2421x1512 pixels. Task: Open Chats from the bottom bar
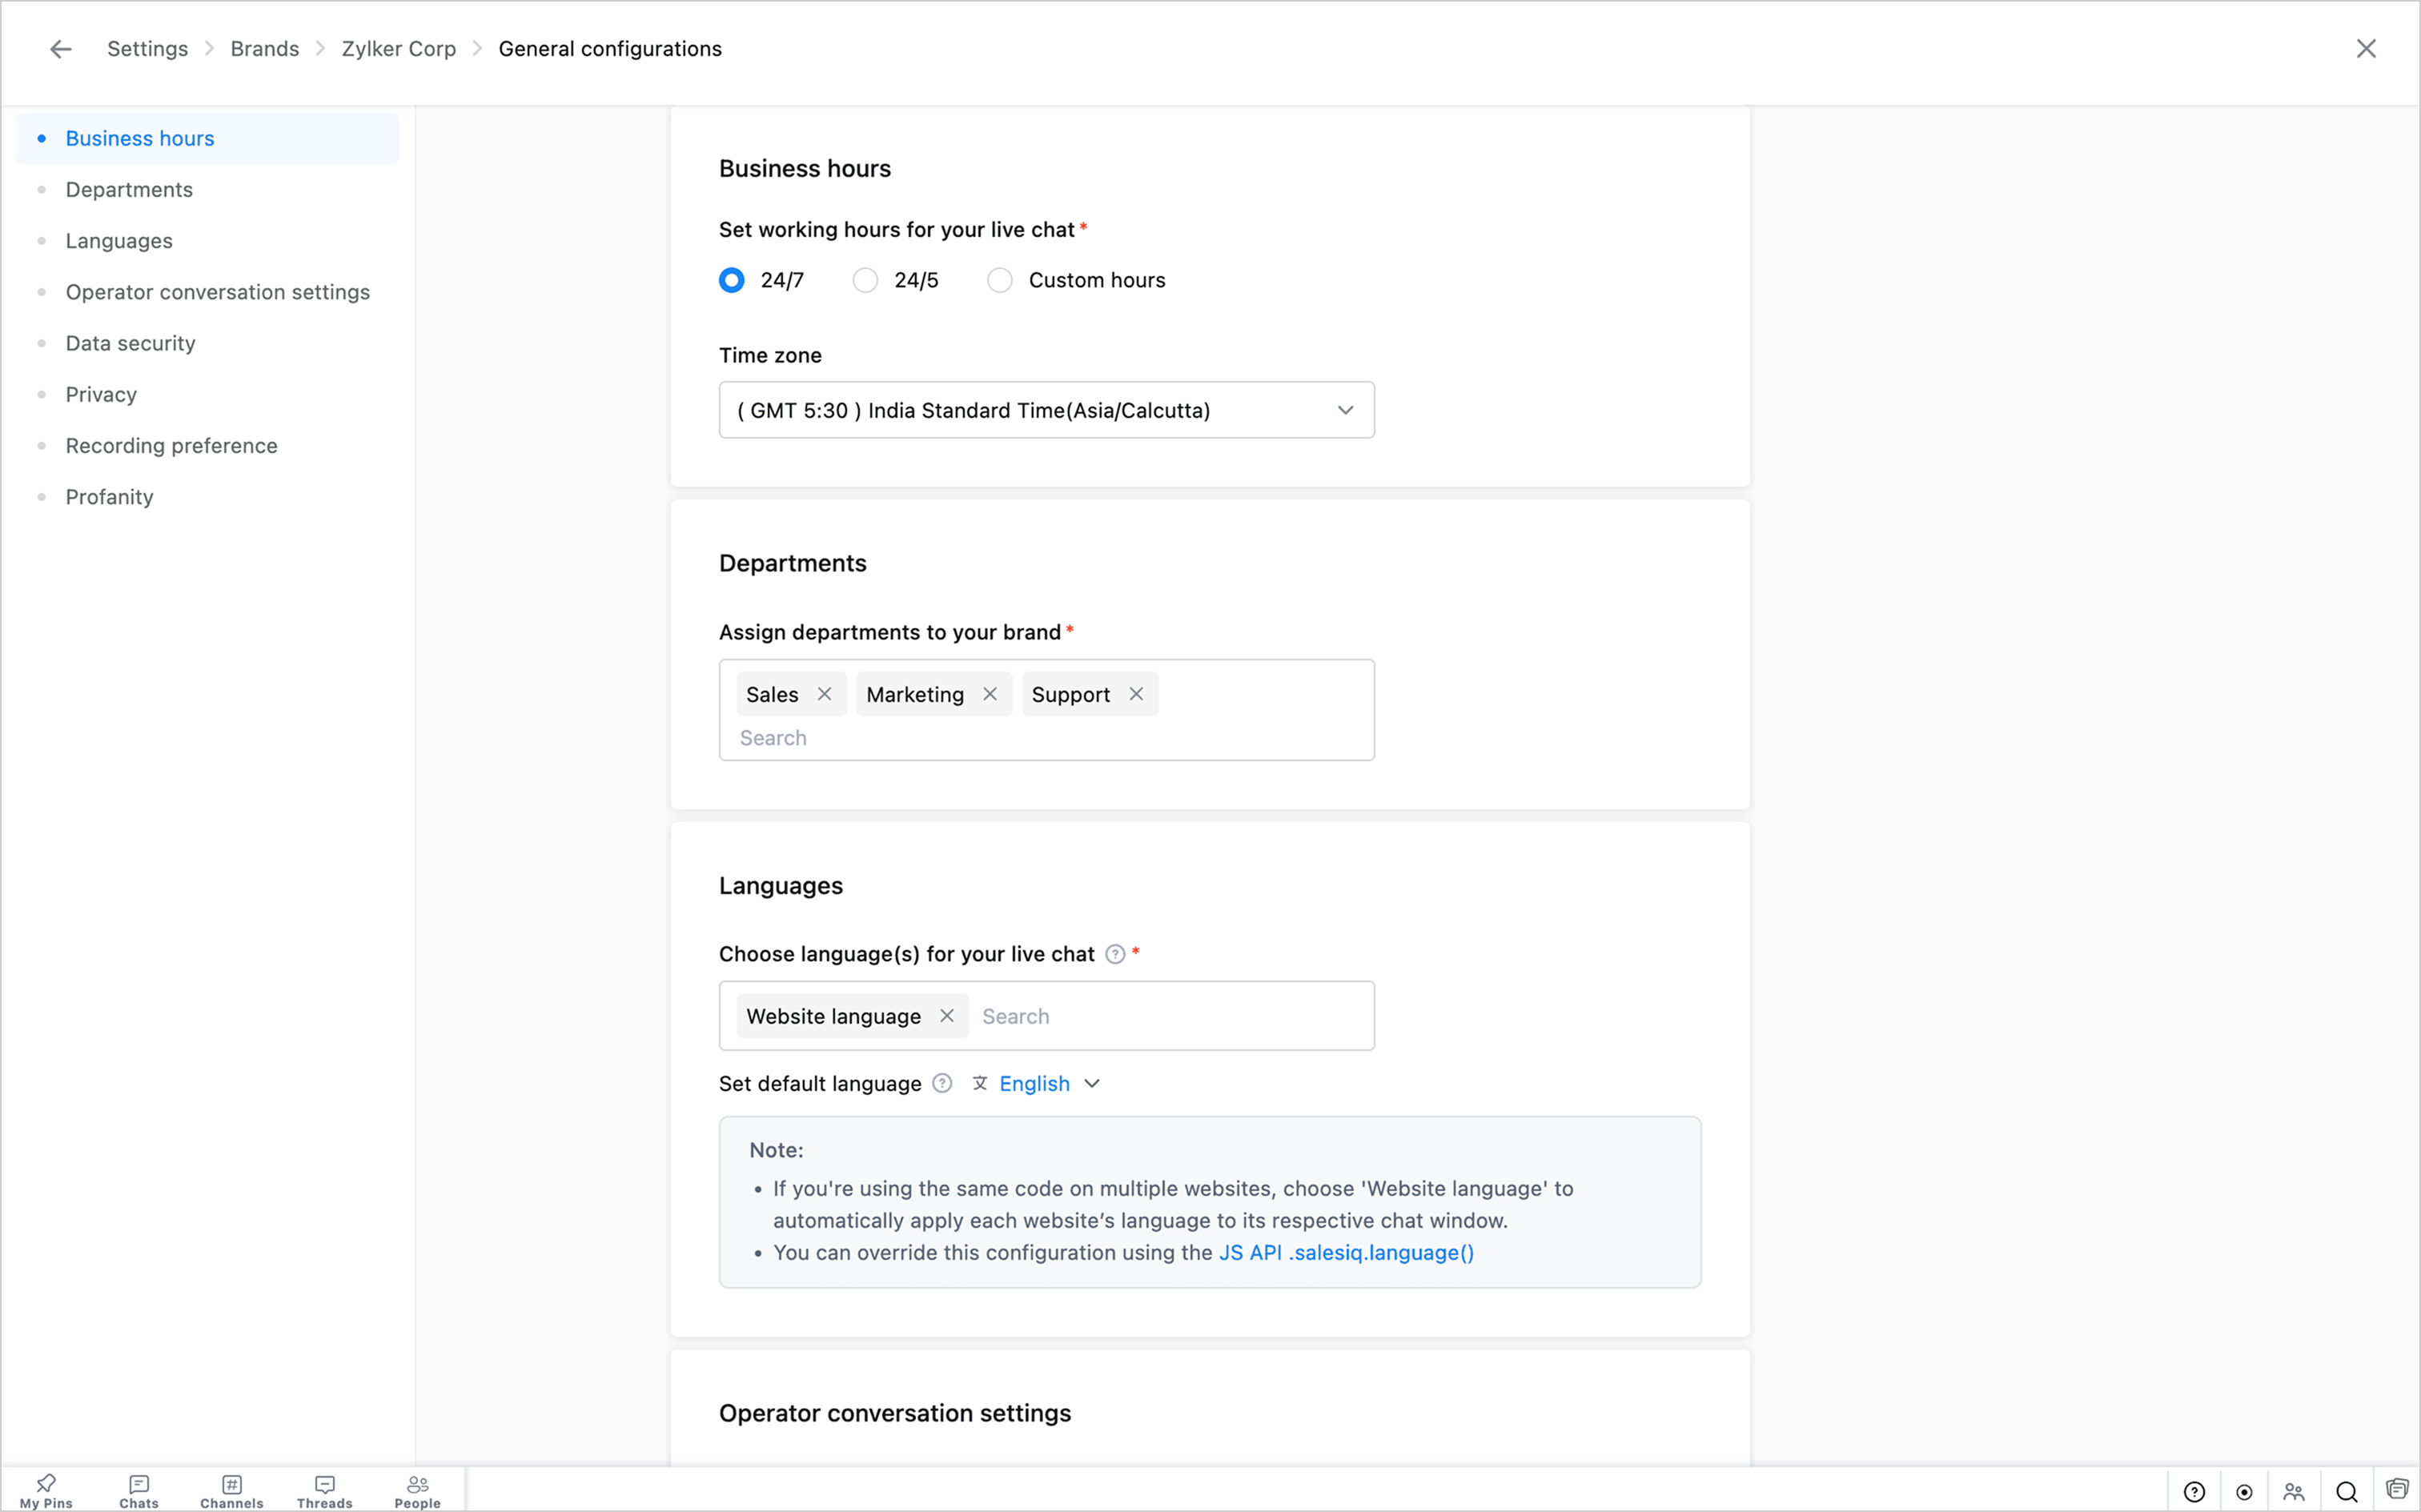[139, 1490]
